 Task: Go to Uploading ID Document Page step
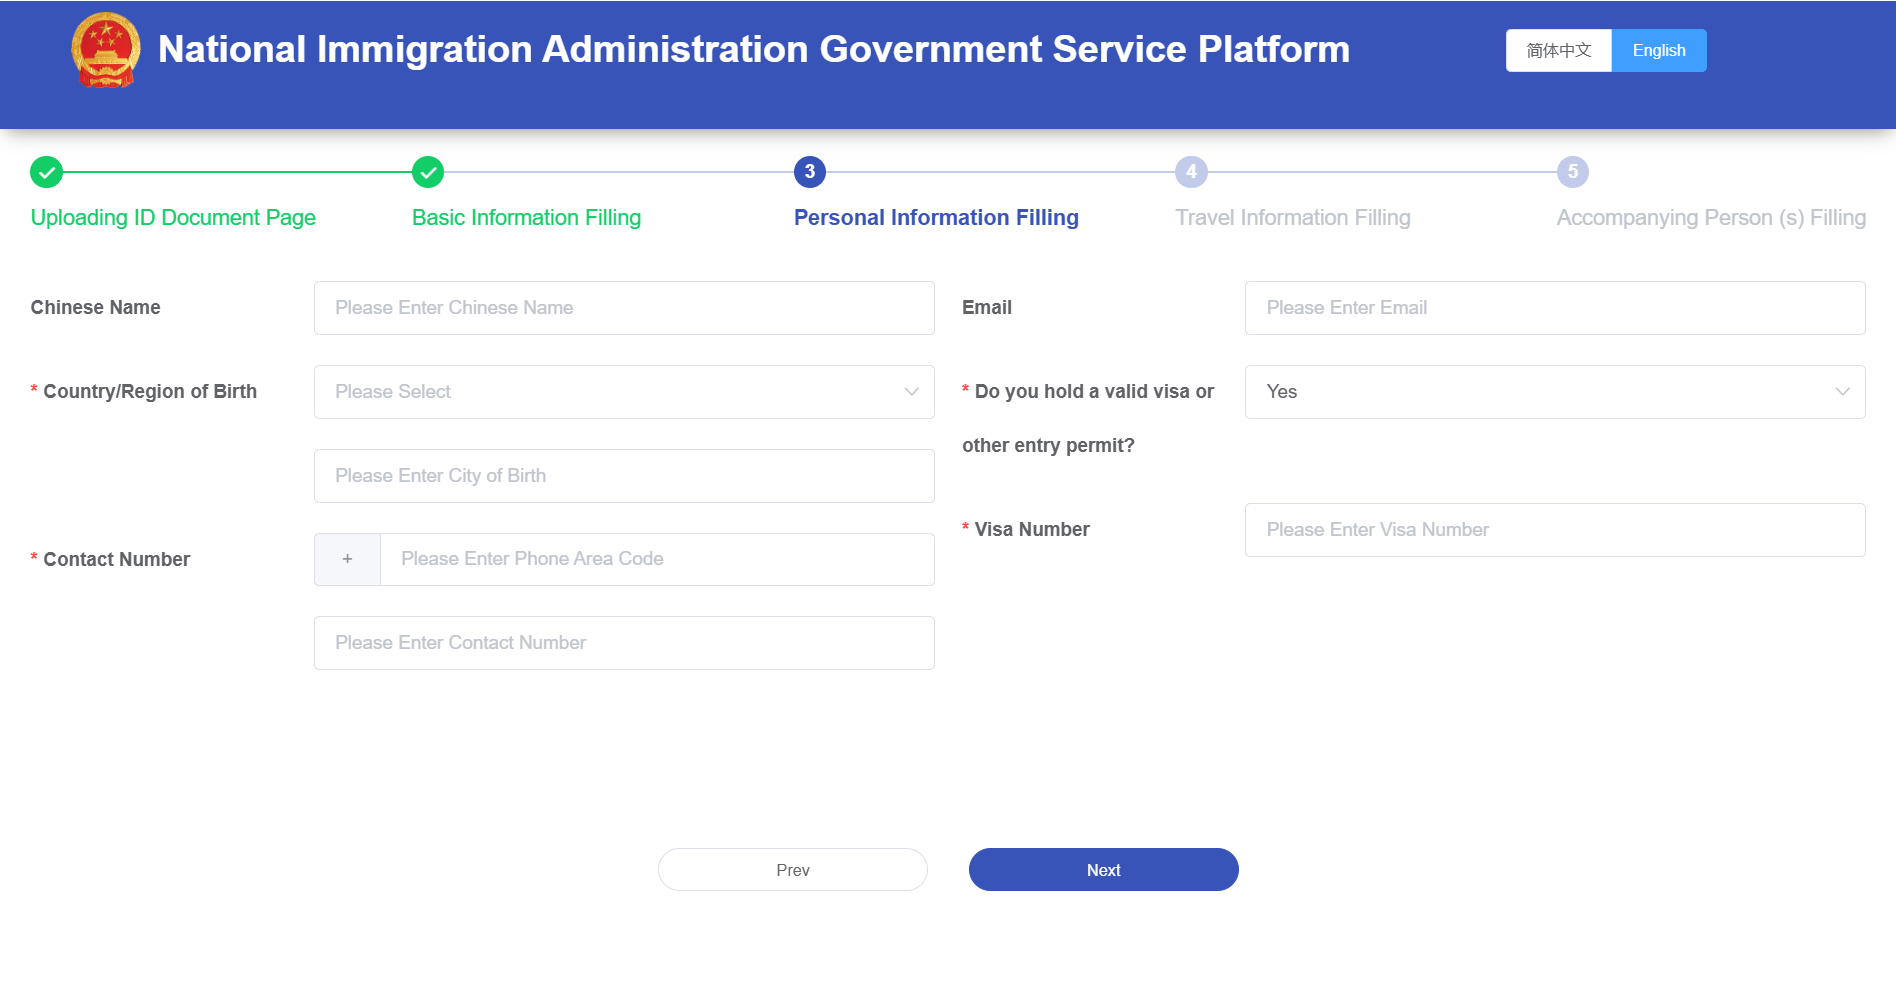[173, 218]
